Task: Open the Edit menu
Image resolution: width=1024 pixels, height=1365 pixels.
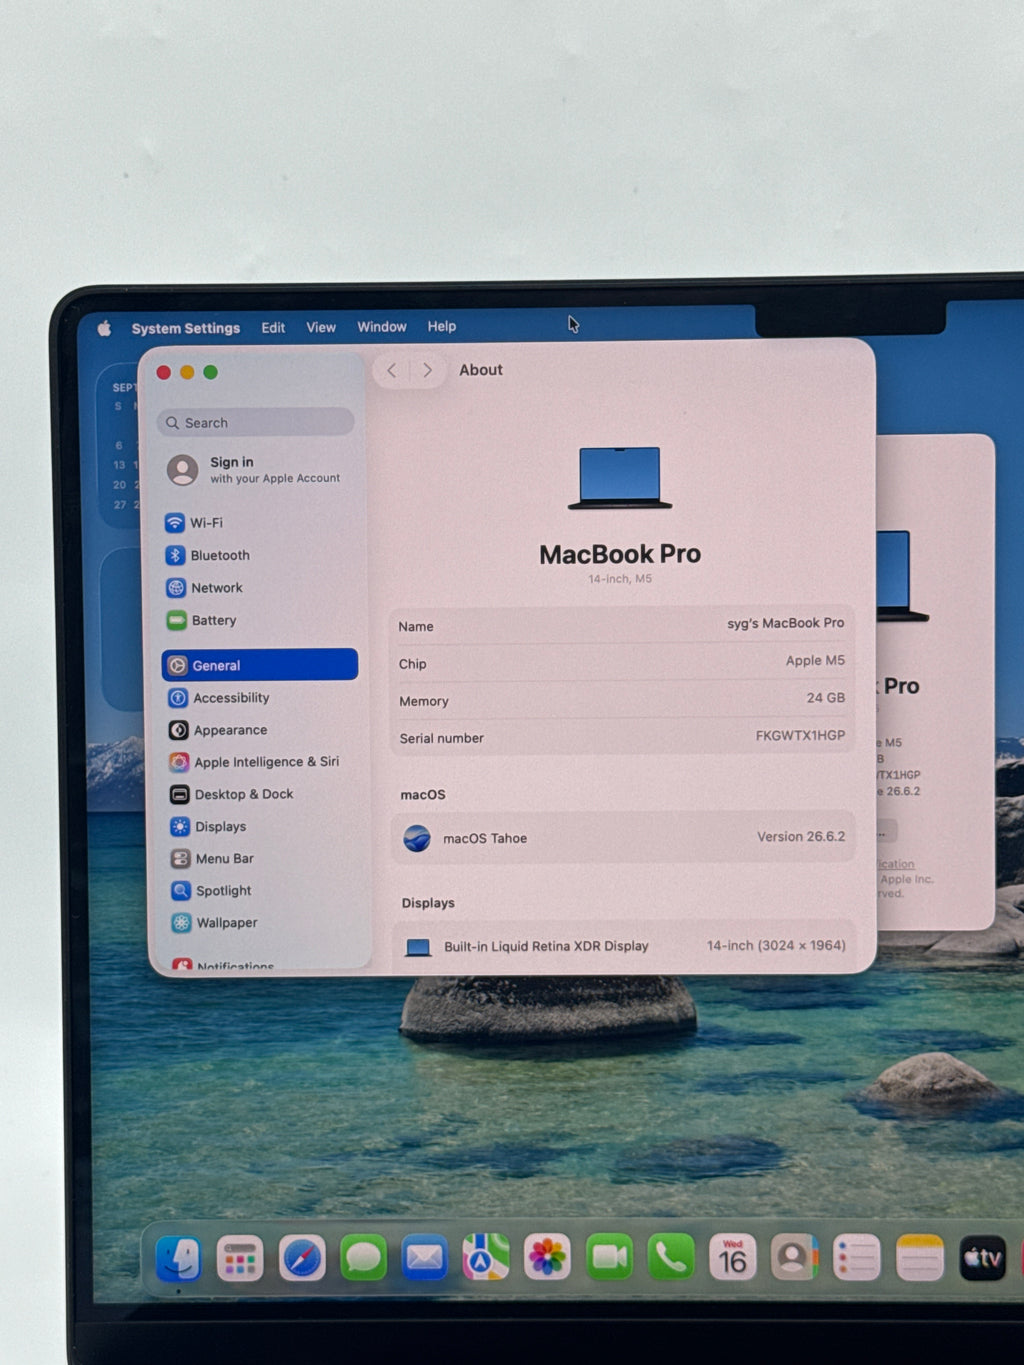Action: (273, 327)
